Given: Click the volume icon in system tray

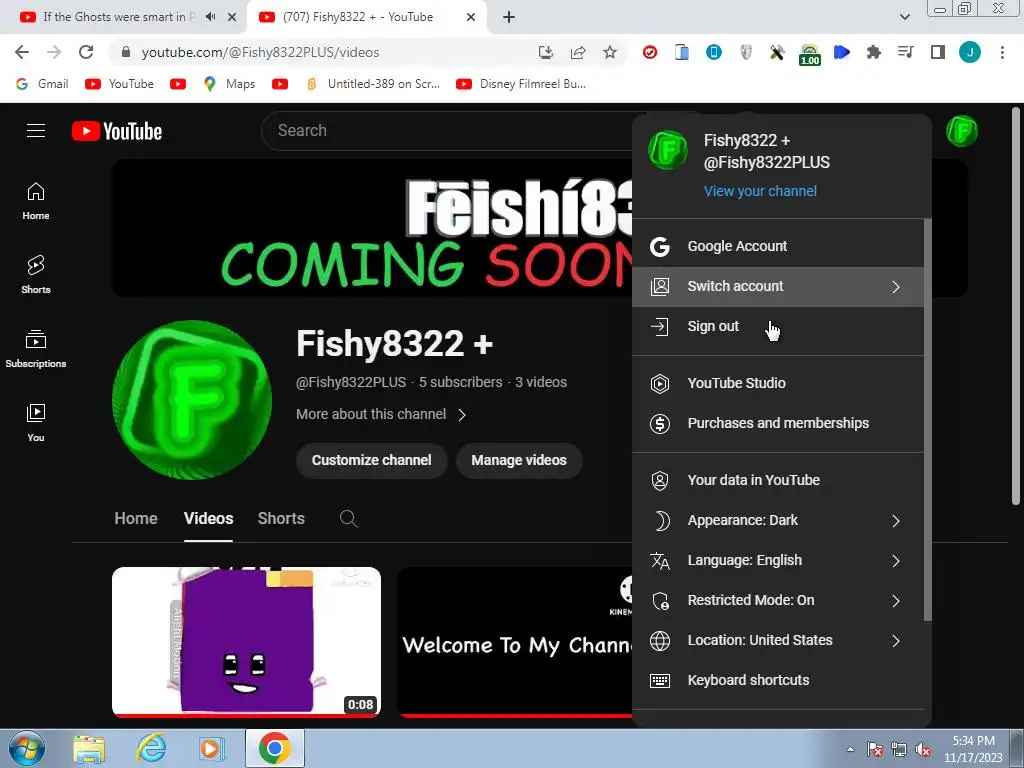Looking at the screenshot, I should tap(923, 750).
